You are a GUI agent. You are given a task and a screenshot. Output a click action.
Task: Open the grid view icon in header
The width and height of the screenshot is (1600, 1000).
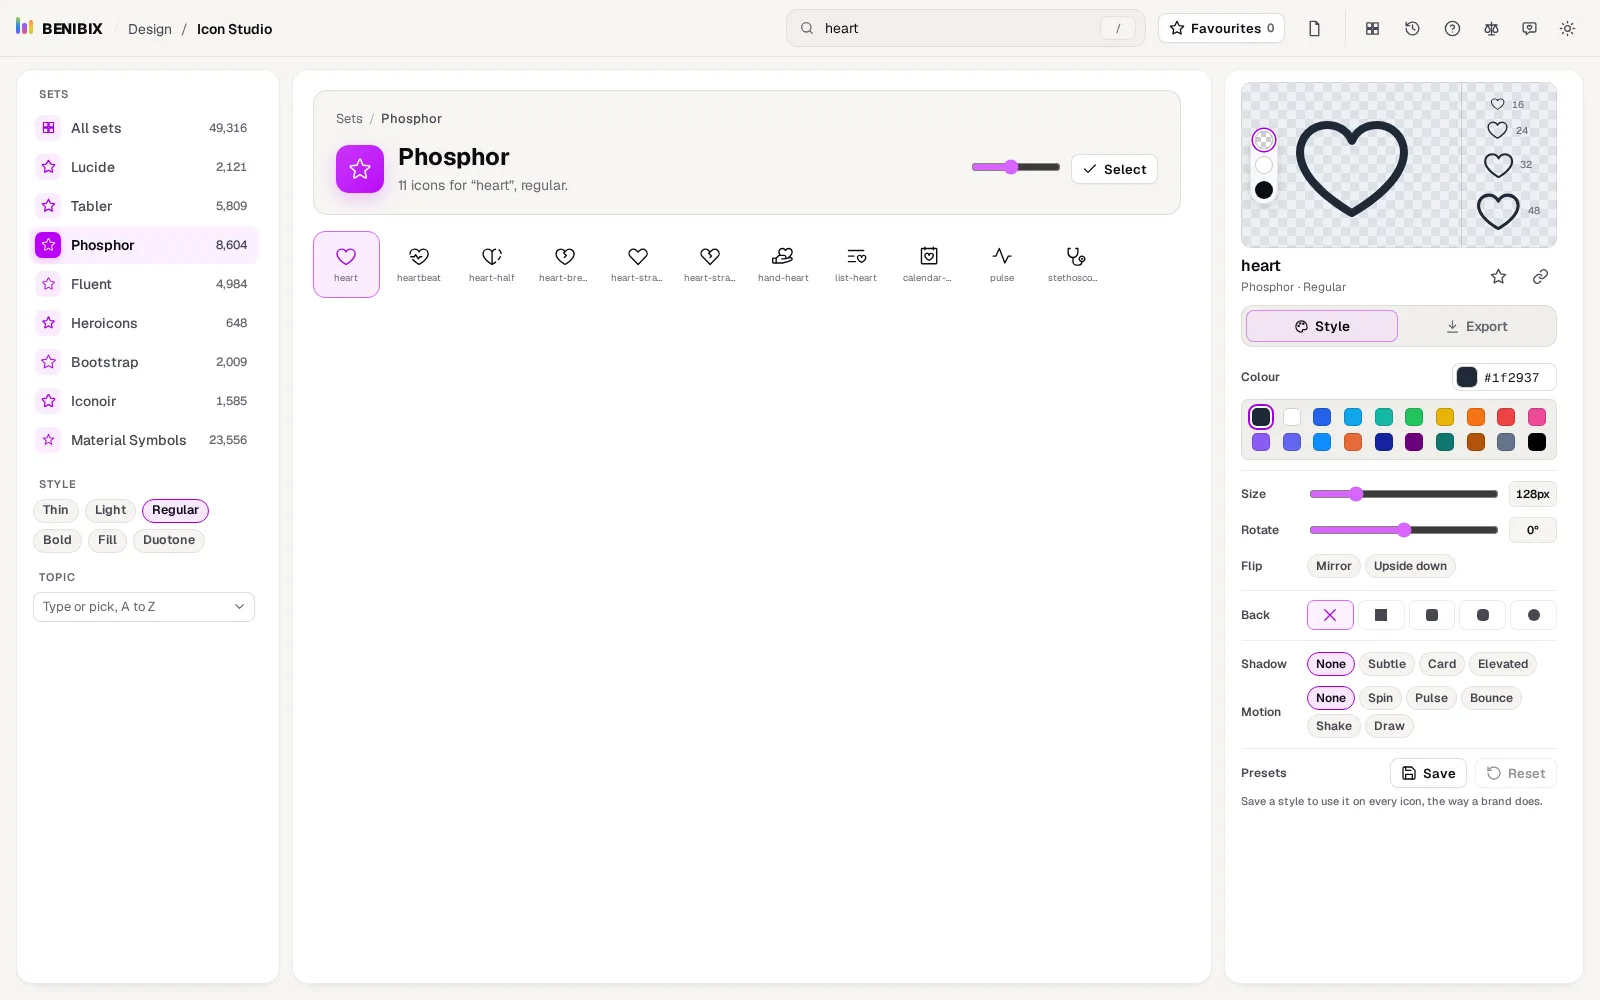tap(1373, 28)
